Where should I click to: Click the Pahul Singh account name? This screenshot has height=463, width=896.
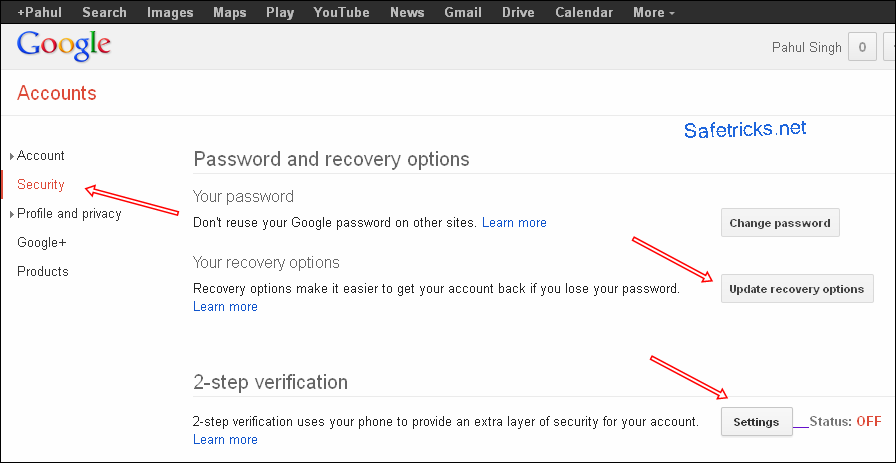point(805,47)
